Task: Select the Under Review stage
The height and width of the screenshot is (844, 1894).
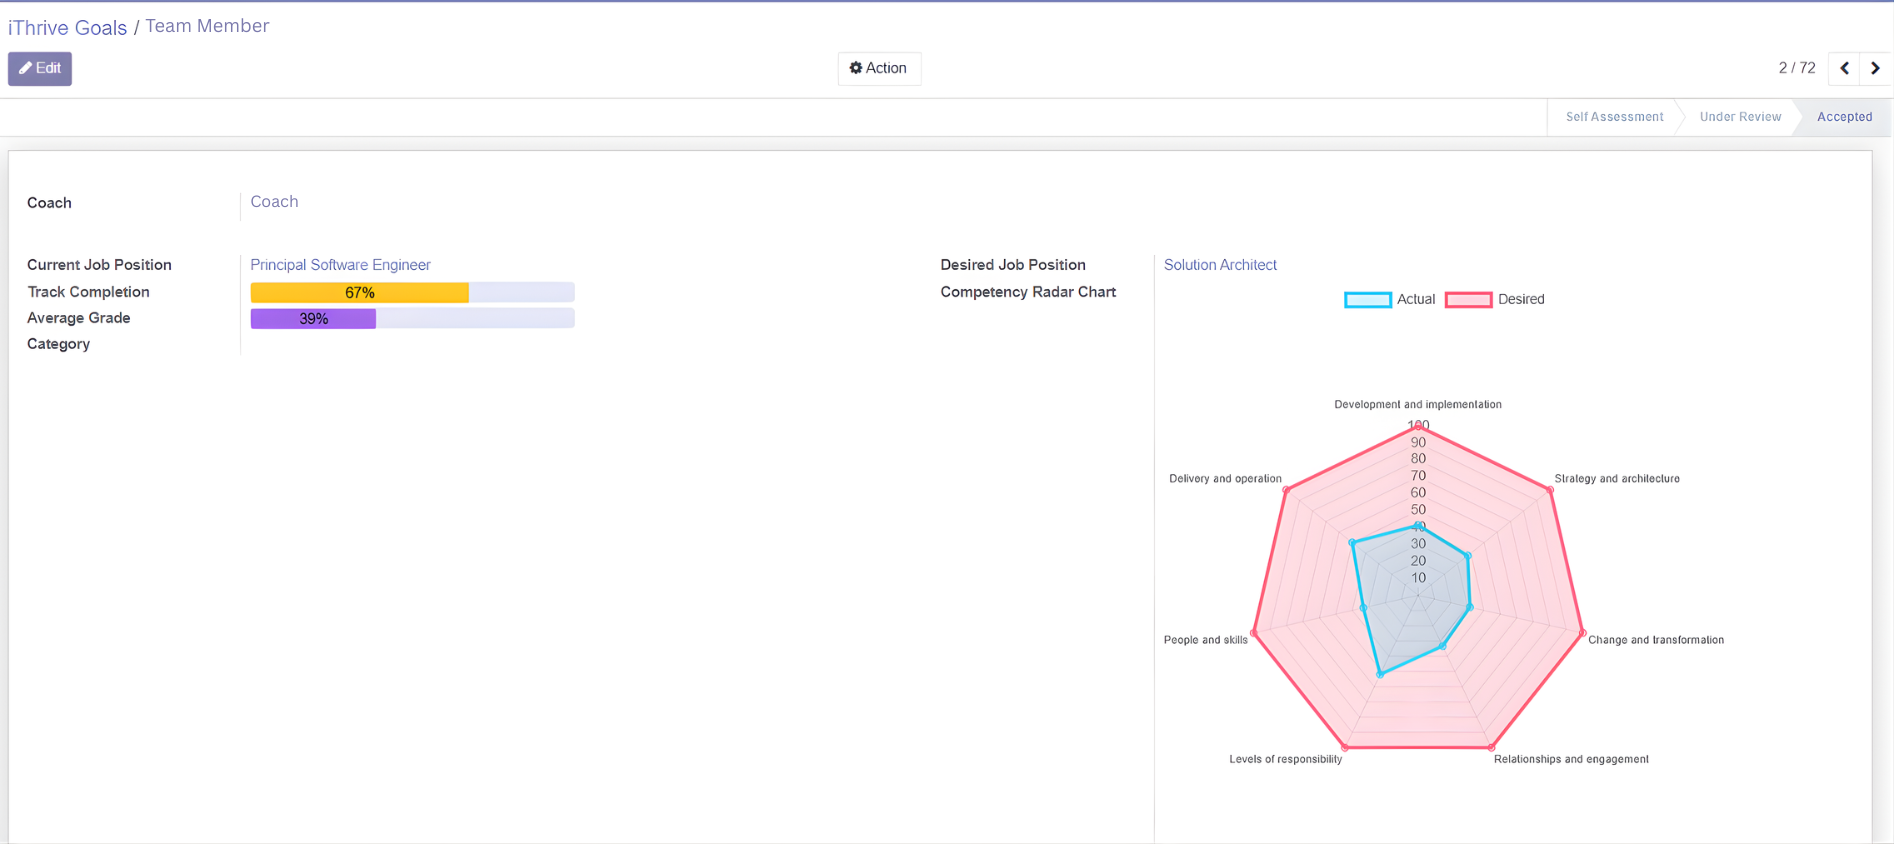Action: point(1739,117)
